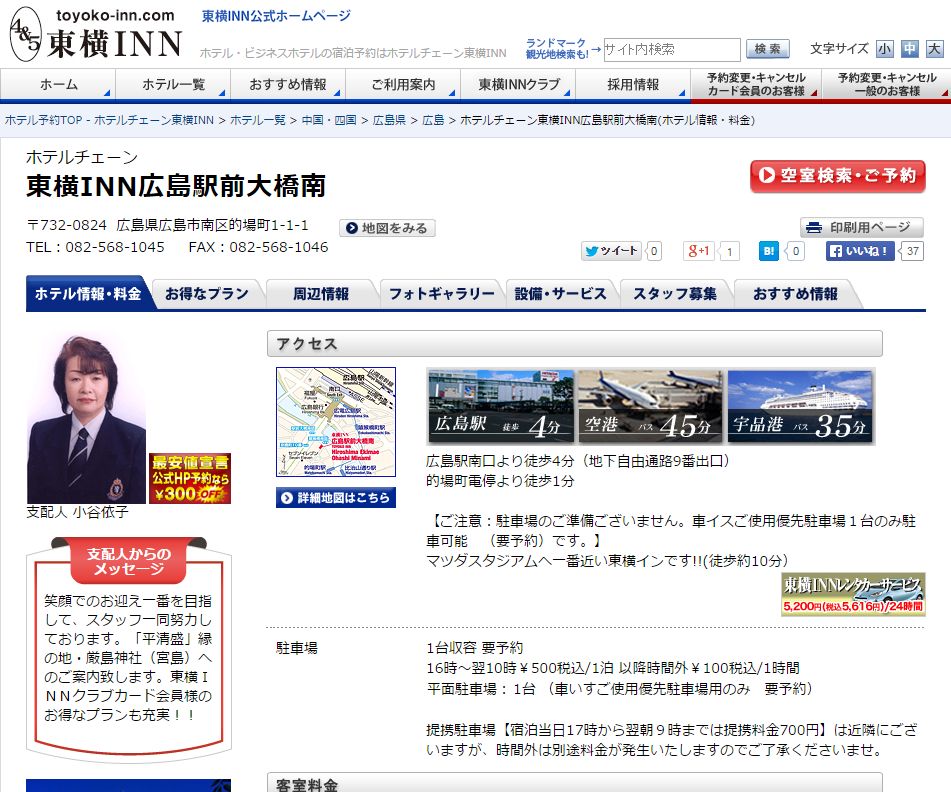Click the Facebook like count 37
The width and height of the screenshot is (951, 792).
click(912, 250)
